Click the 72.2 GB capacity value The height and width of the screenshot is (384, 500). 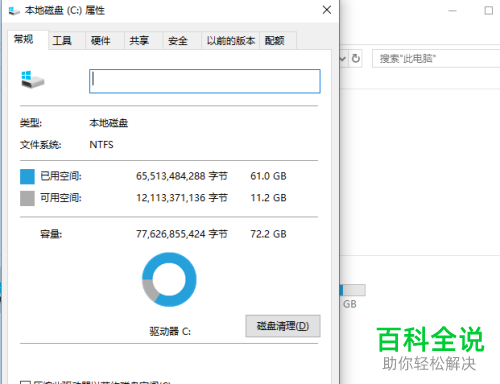tap(268, 234)
